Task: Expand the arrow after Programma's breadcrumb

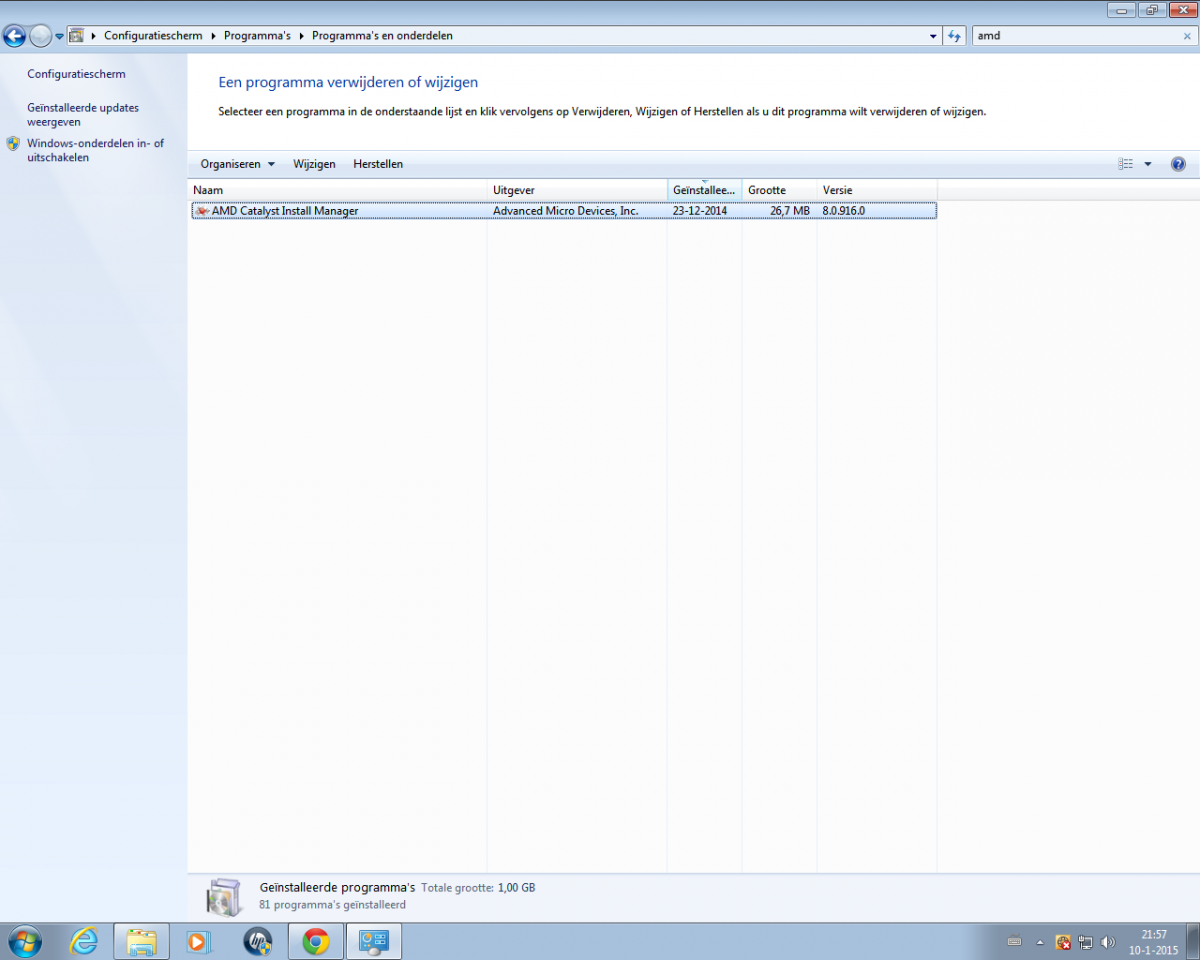Action: (x=301, y=36)
